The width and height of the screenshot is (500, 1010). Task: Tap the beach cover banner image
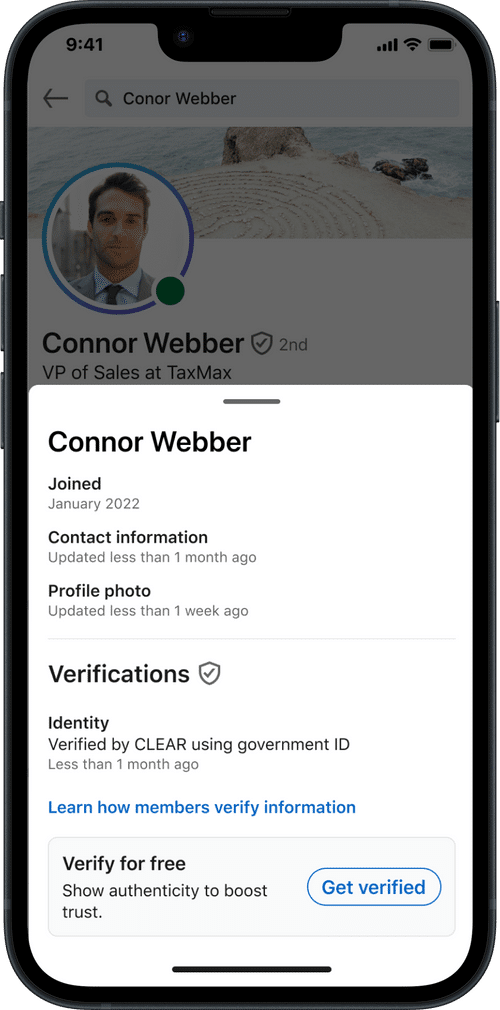(250, 182)
